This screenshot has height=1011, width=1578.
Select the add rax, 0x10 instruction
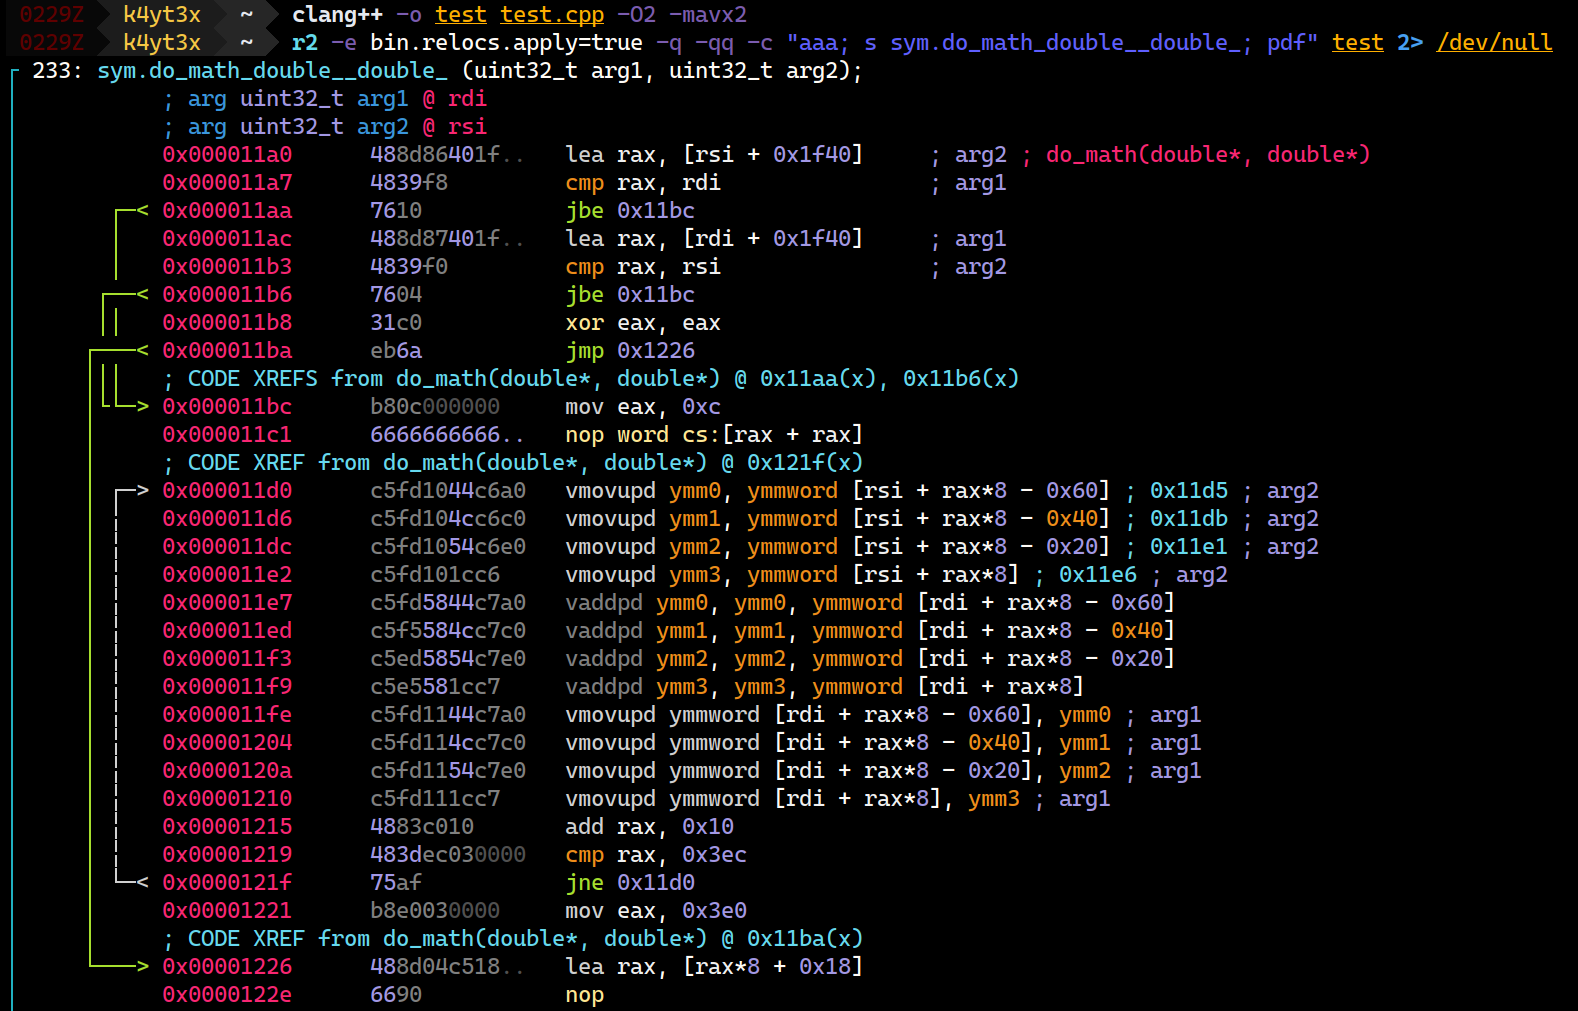coord(649,827)
